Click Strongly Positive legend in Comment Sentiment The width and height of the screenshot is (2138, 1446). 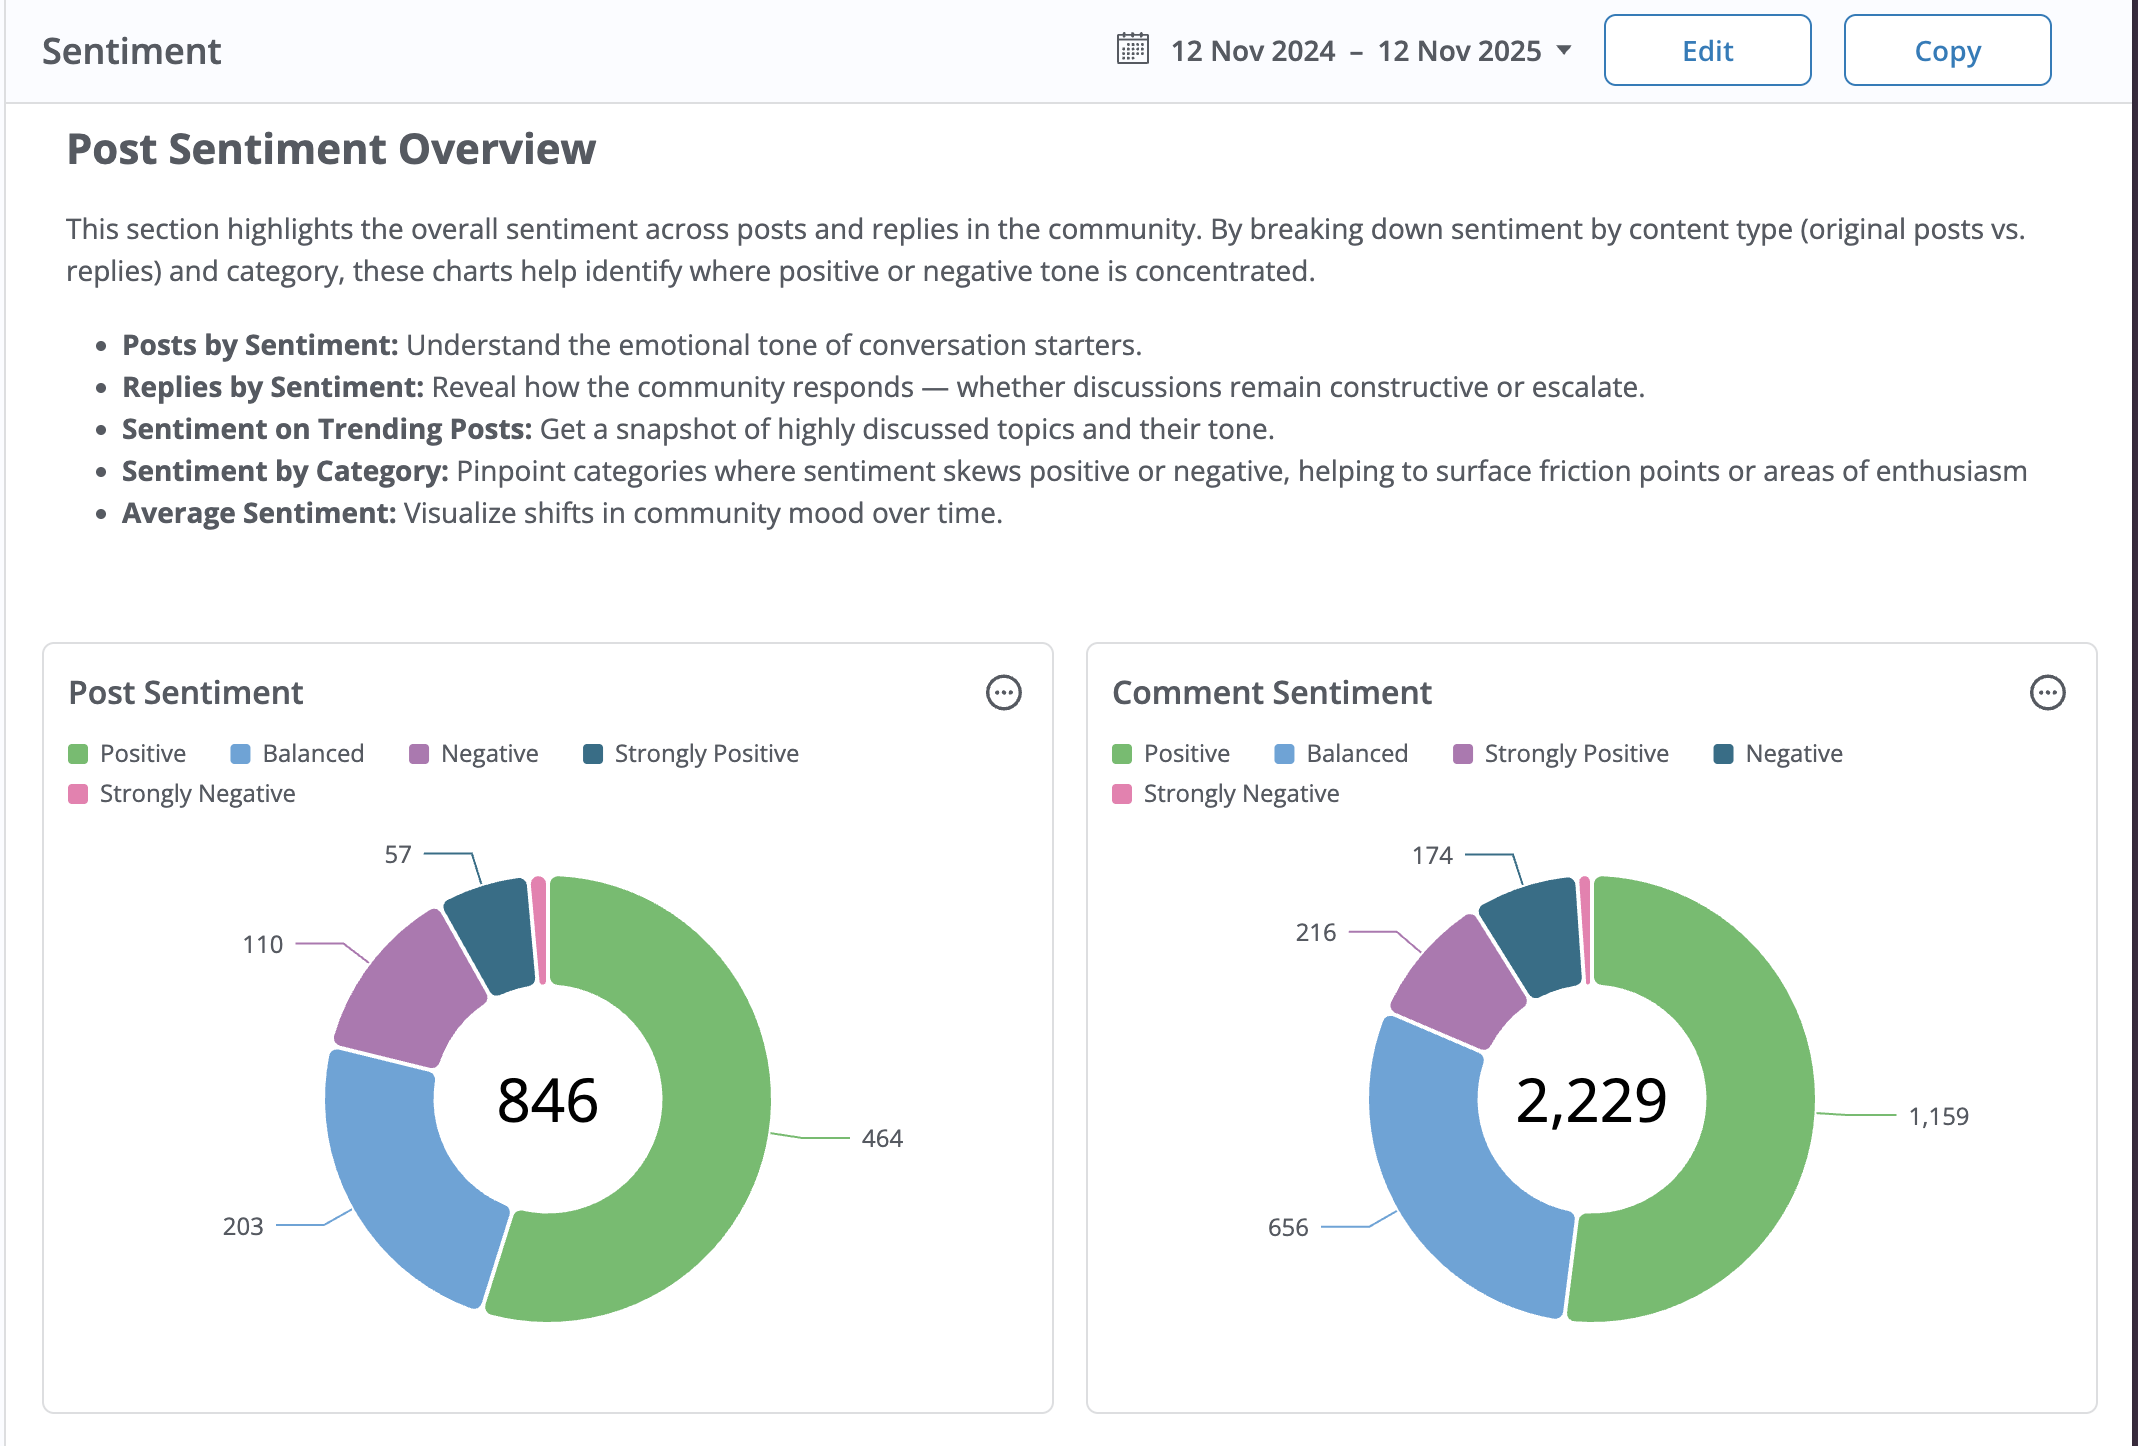[1575, 754]
